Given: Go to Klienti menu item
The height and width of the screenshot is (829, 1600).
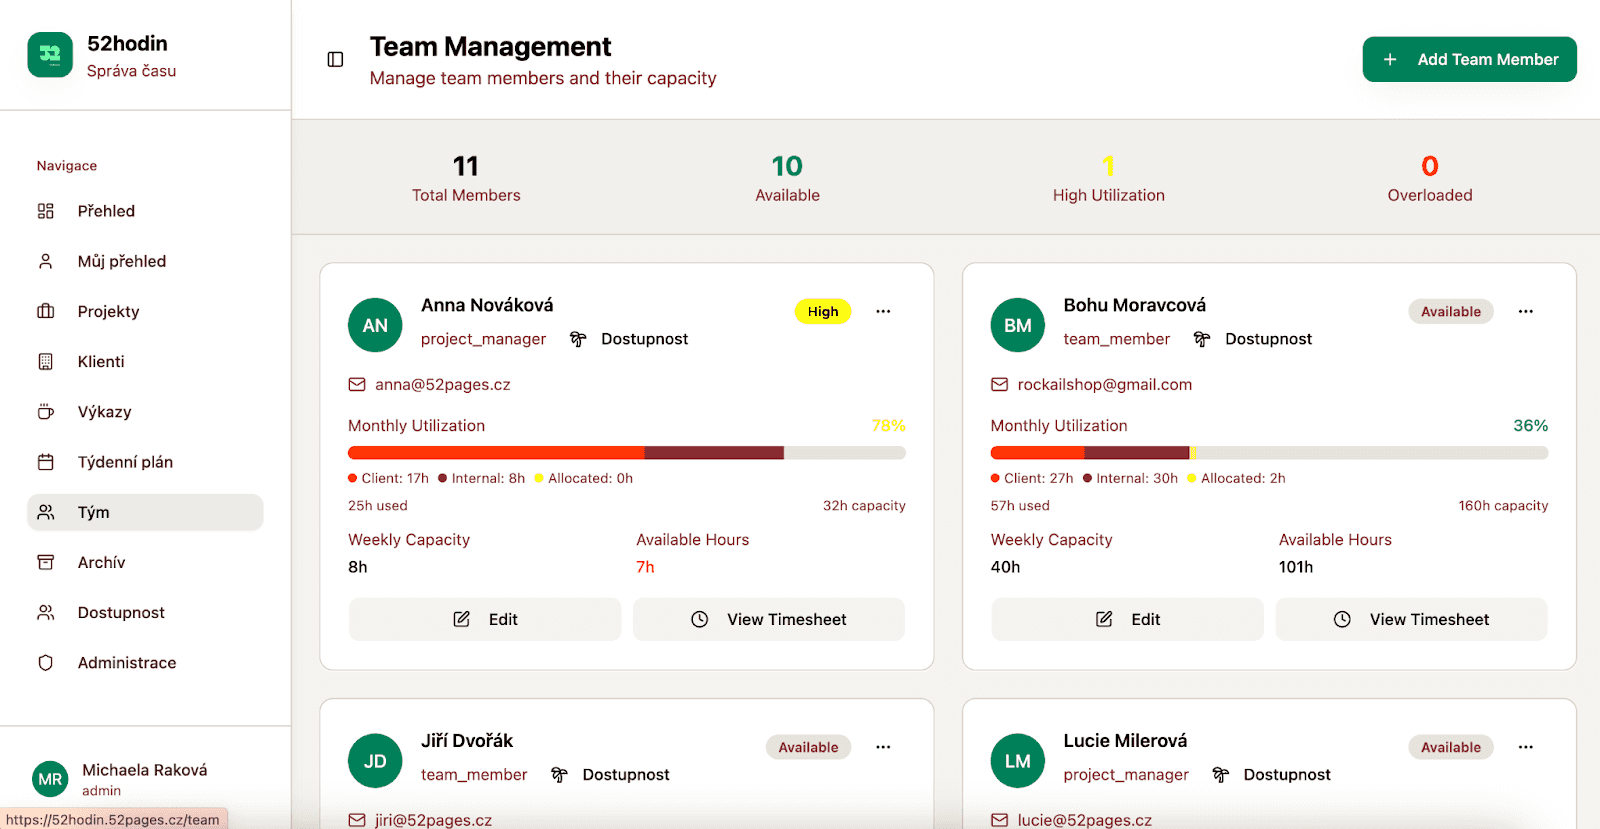Looking at the screenshot, I should coord(101,361).
